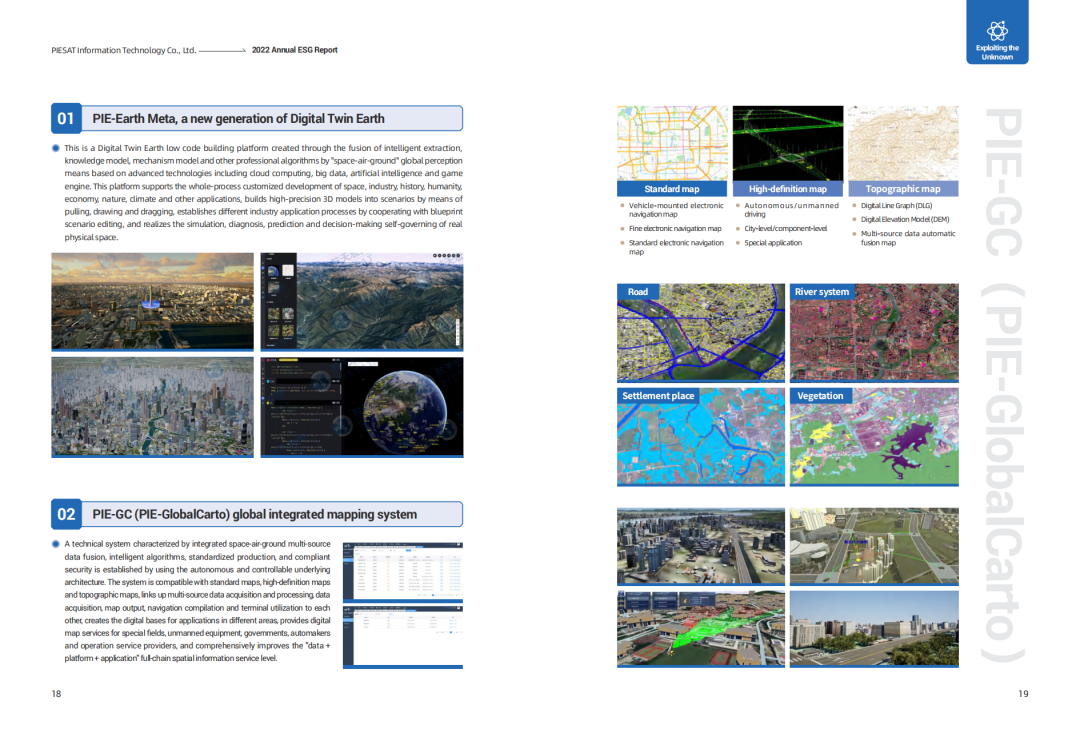Screen dimensions: 1080x733
Task: Open the green highlighted 3D city image
Action: [x=700, y=627]
